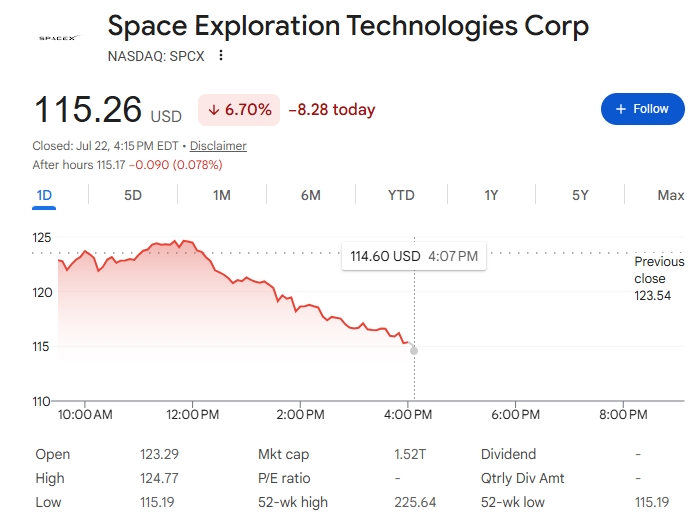Image resolution: width=693 pixels, height=523 pixels.
Task: Select the Max chart range
Action: tap(670, 195)
